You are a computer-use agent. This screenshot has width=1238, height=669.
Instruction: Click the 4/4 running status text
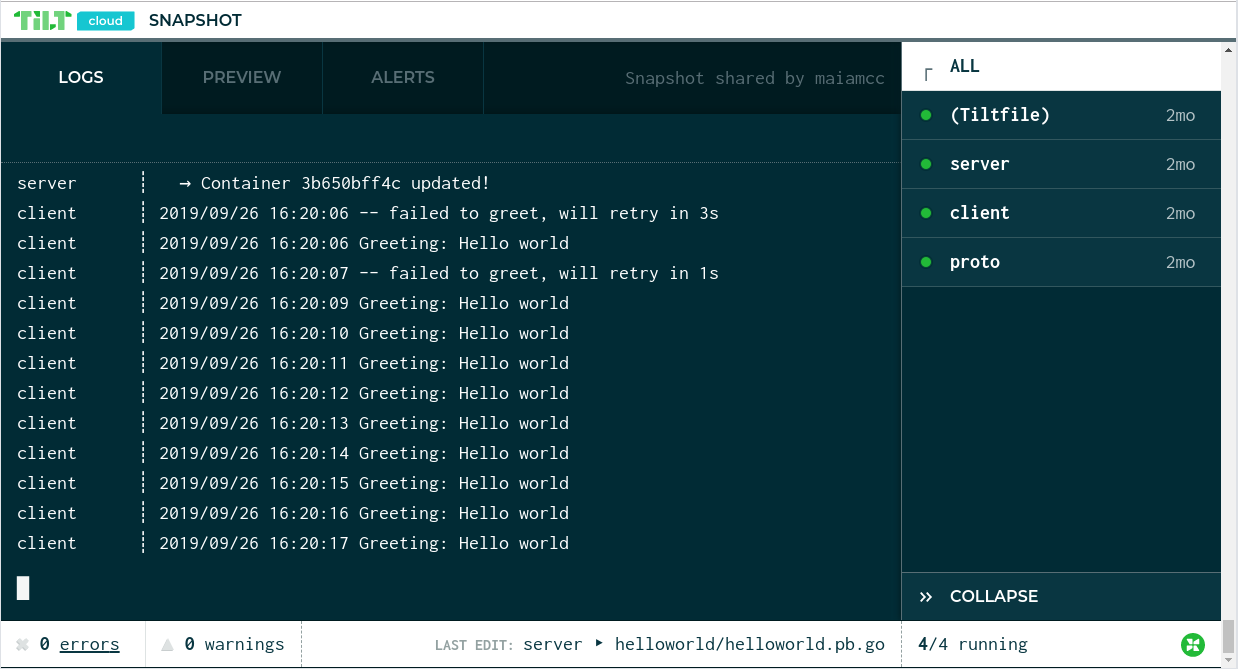coord(973,645)
